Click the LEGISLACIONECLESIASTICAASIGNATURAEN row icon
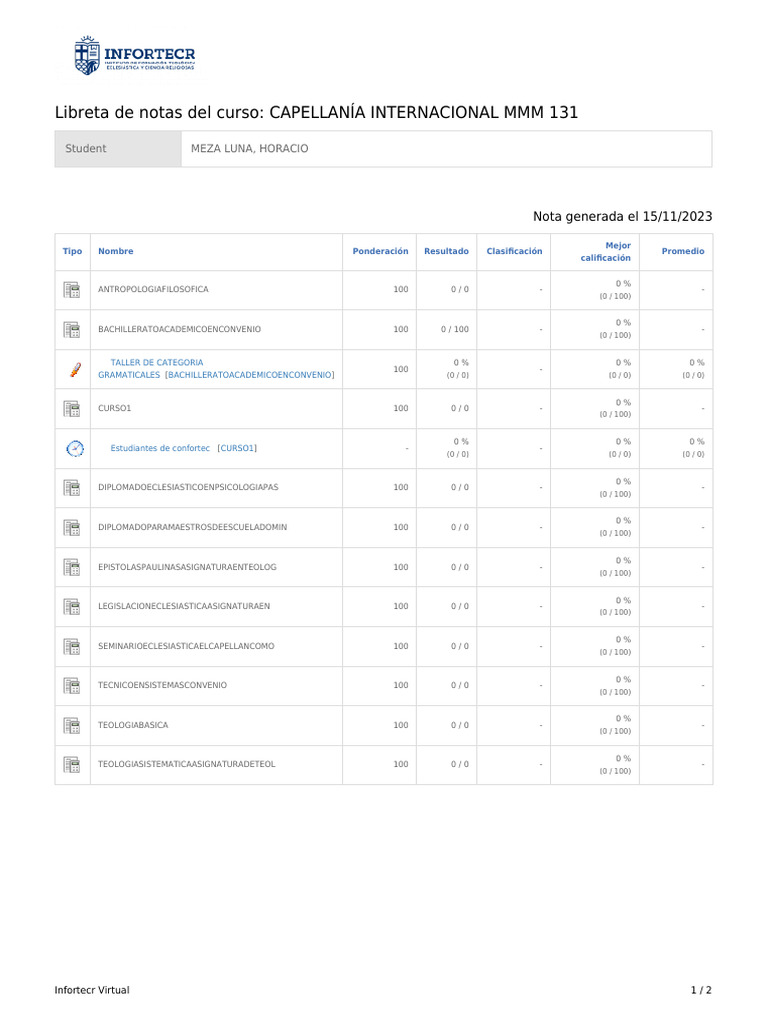This screenshot has height=1024, width=768. 72,606
